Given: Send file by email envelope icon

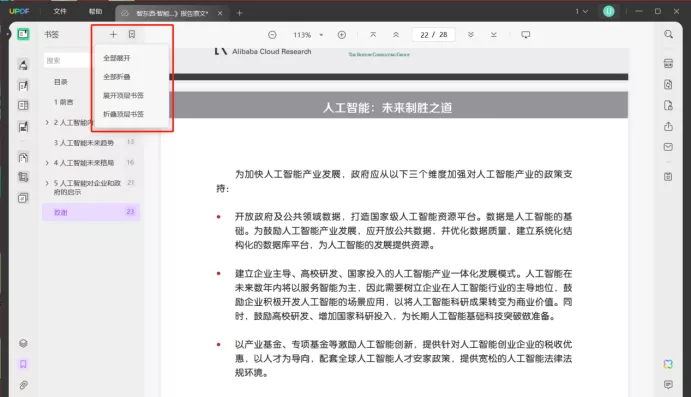Looking at the screenshot, I should point(669,147).
